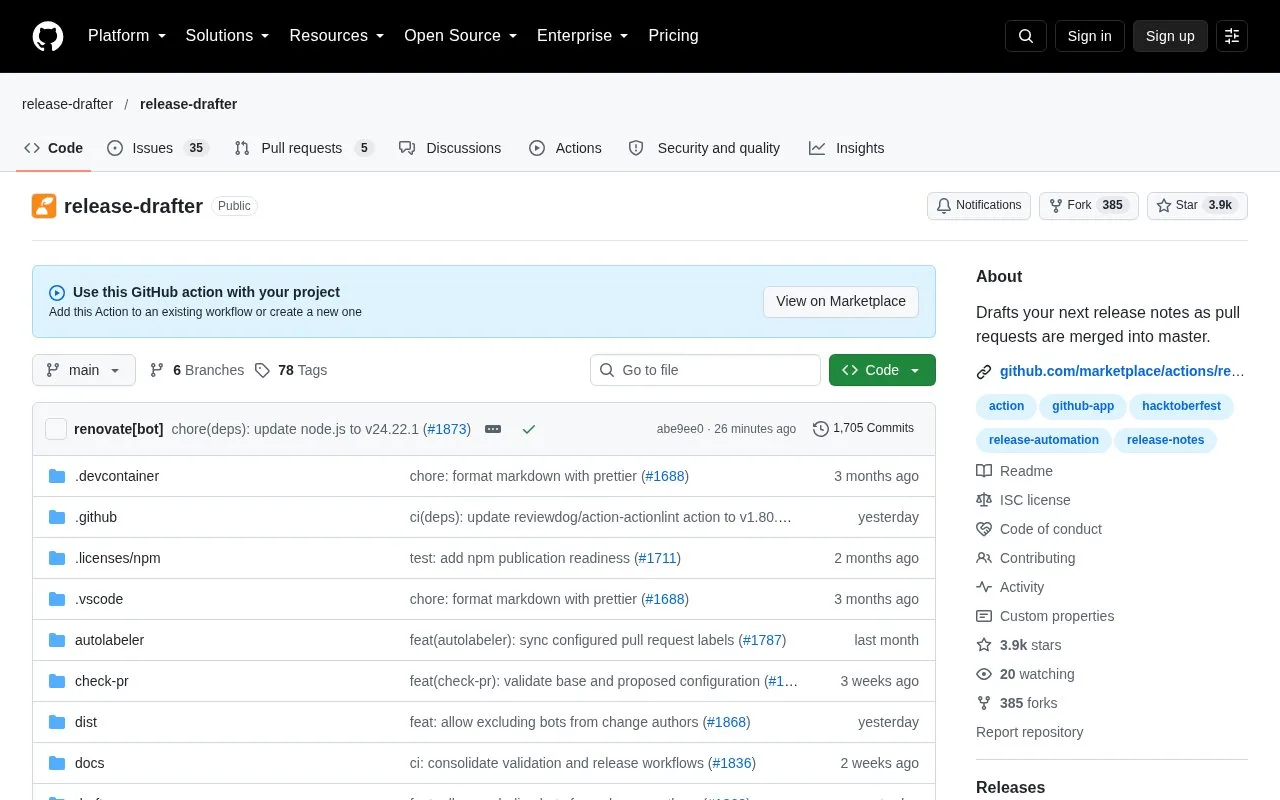The width and height of the screenshot is (1280, 800).
Task: Open appearance settings icon in header
Action: pyautogui.click(x=1232, y=36)
